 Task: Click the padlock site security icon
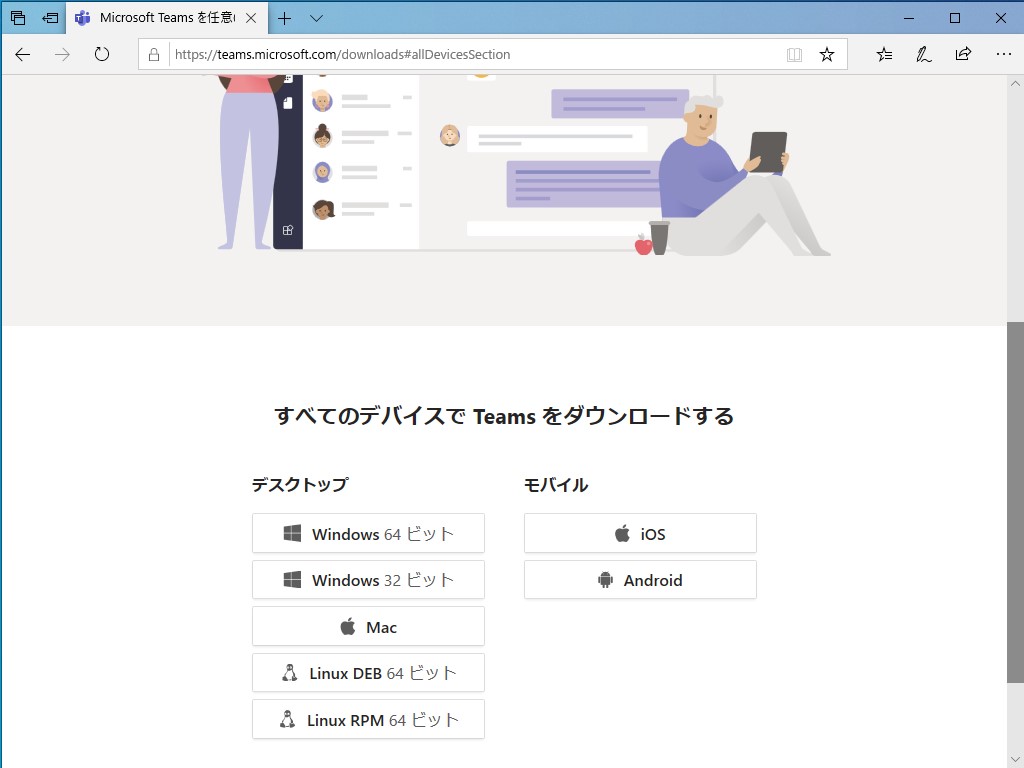[x=154, y=55]
